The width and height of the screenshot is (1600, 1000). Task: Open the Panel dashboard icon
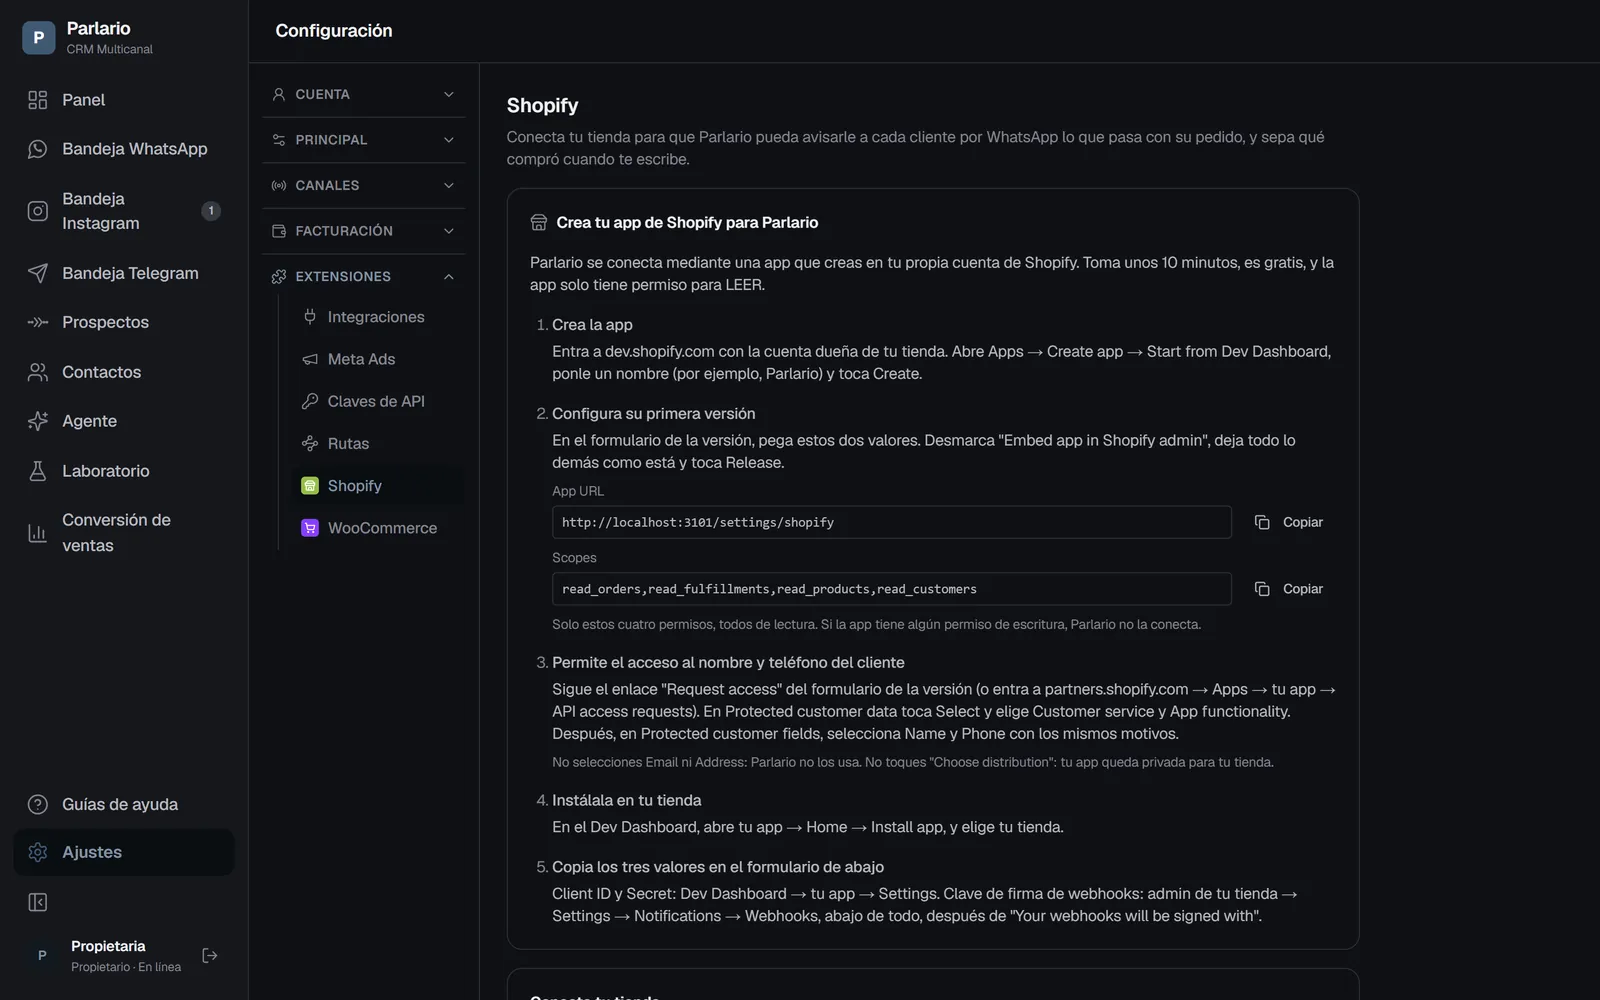click(x=38, y=100)
